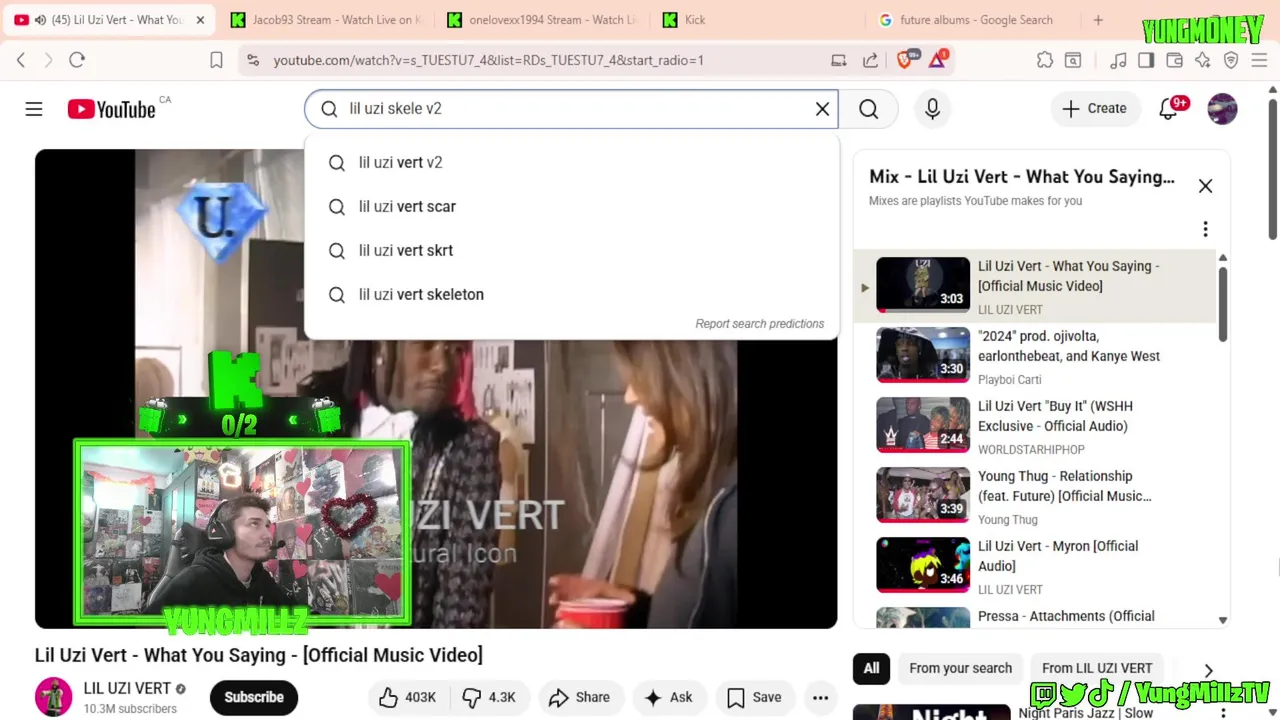Select the All filter chip
This screenshot has height=720, width=1280.
click(871, 668)
